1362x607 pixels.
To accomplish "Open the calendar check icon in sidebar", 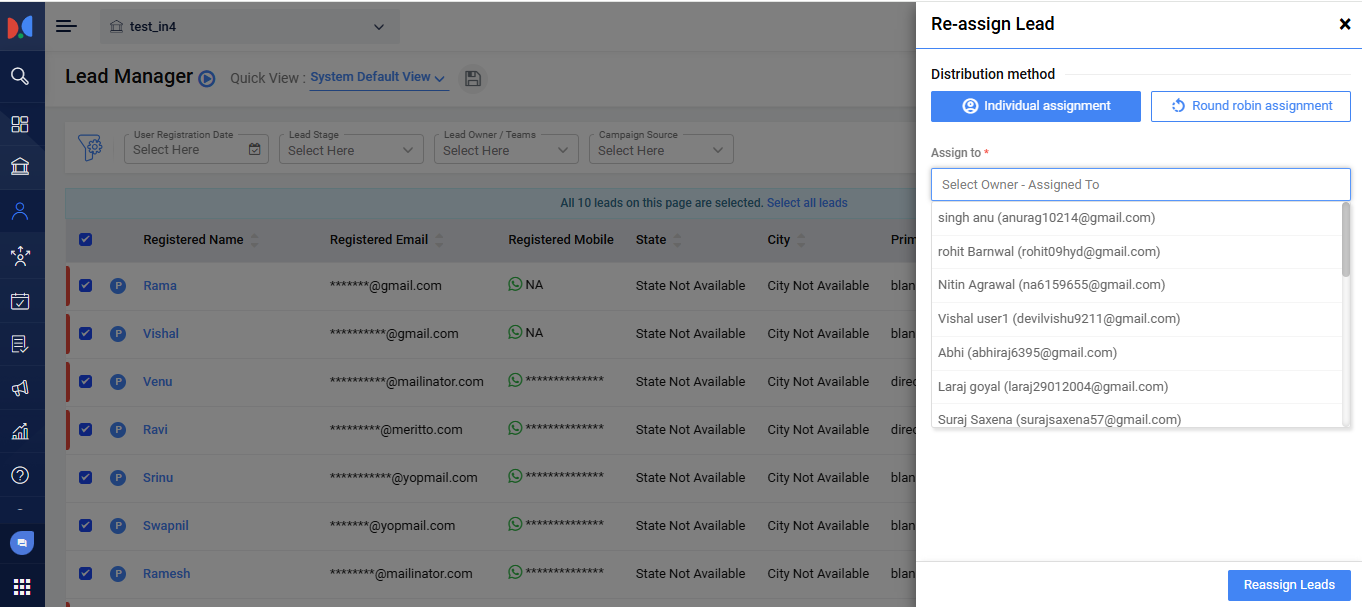I will (20, 301).
